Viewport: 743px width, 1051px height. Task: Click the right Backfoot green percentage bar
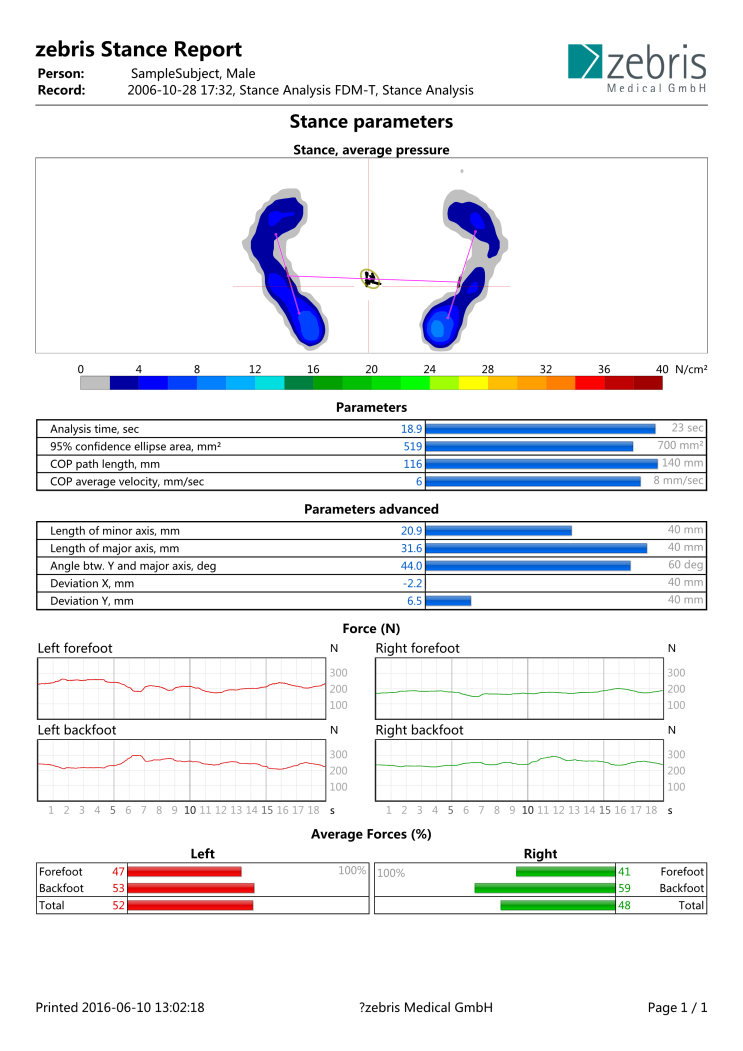pos(545,888)
